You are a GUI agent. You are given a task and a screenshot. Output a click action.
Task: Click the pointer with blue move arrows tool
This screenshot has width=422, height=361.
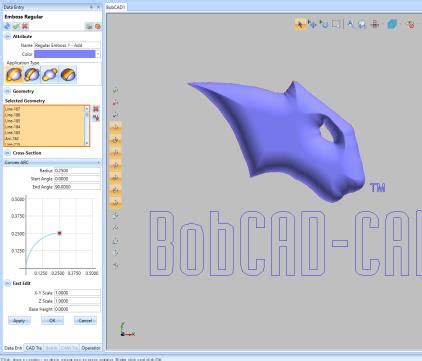(x=312, y=24)
